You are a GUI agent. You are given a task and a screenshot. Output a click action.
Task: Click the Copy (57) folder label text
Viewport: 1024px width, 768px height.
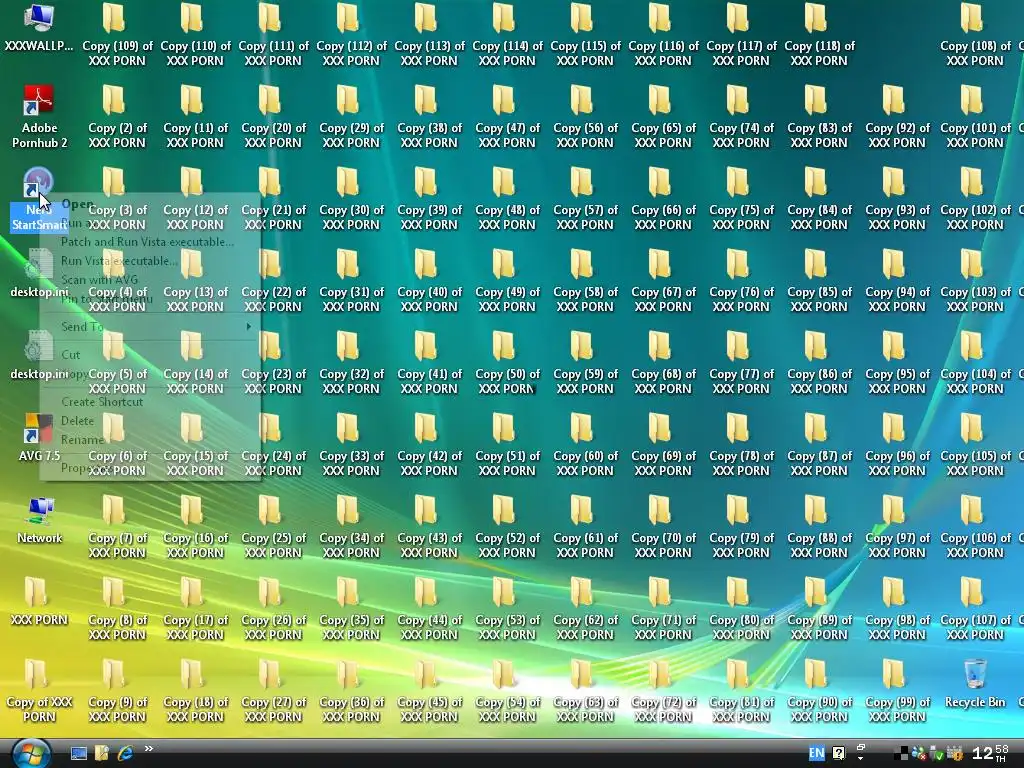click(x=585, y=217)
